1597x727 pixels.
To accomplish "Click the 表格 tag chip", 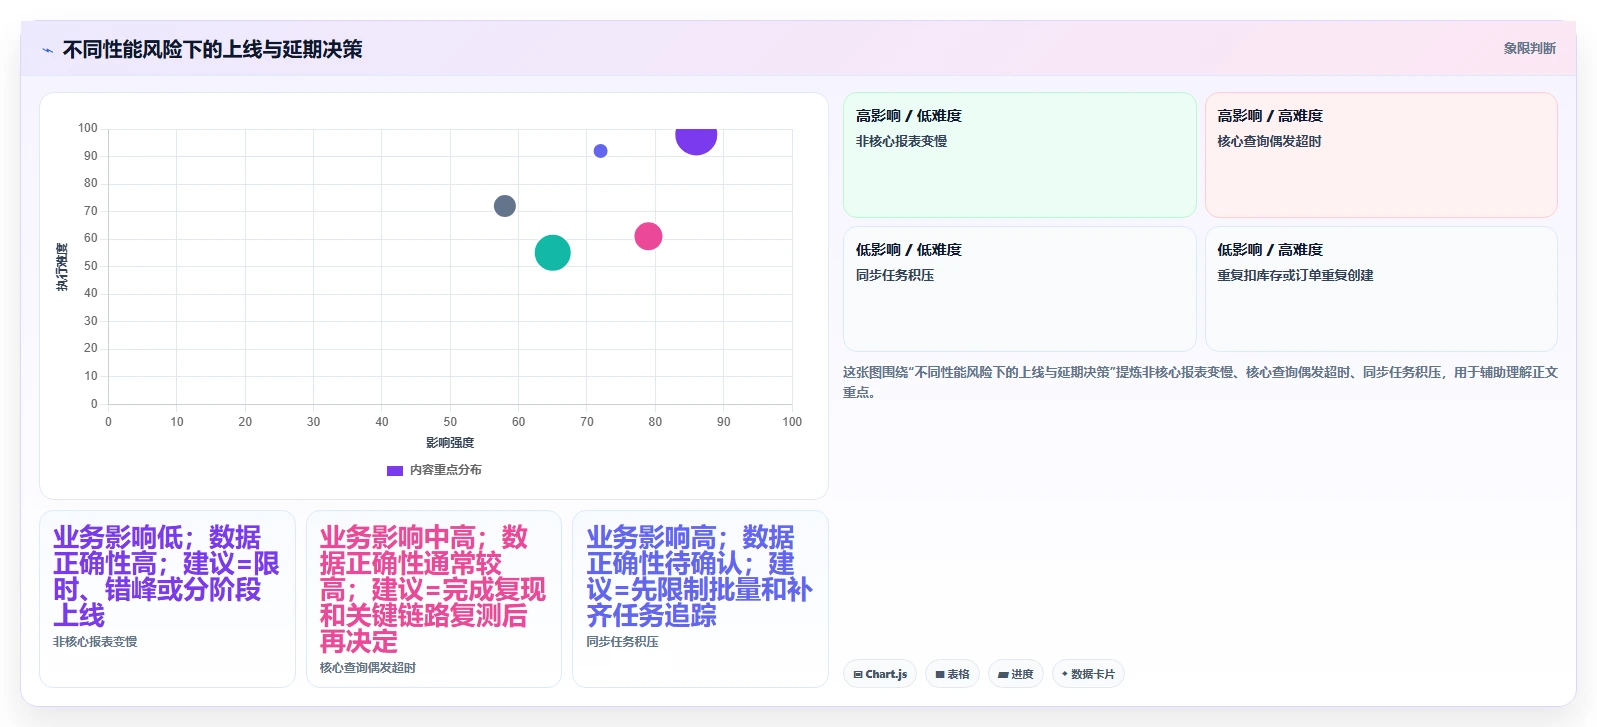I will 952,674.
